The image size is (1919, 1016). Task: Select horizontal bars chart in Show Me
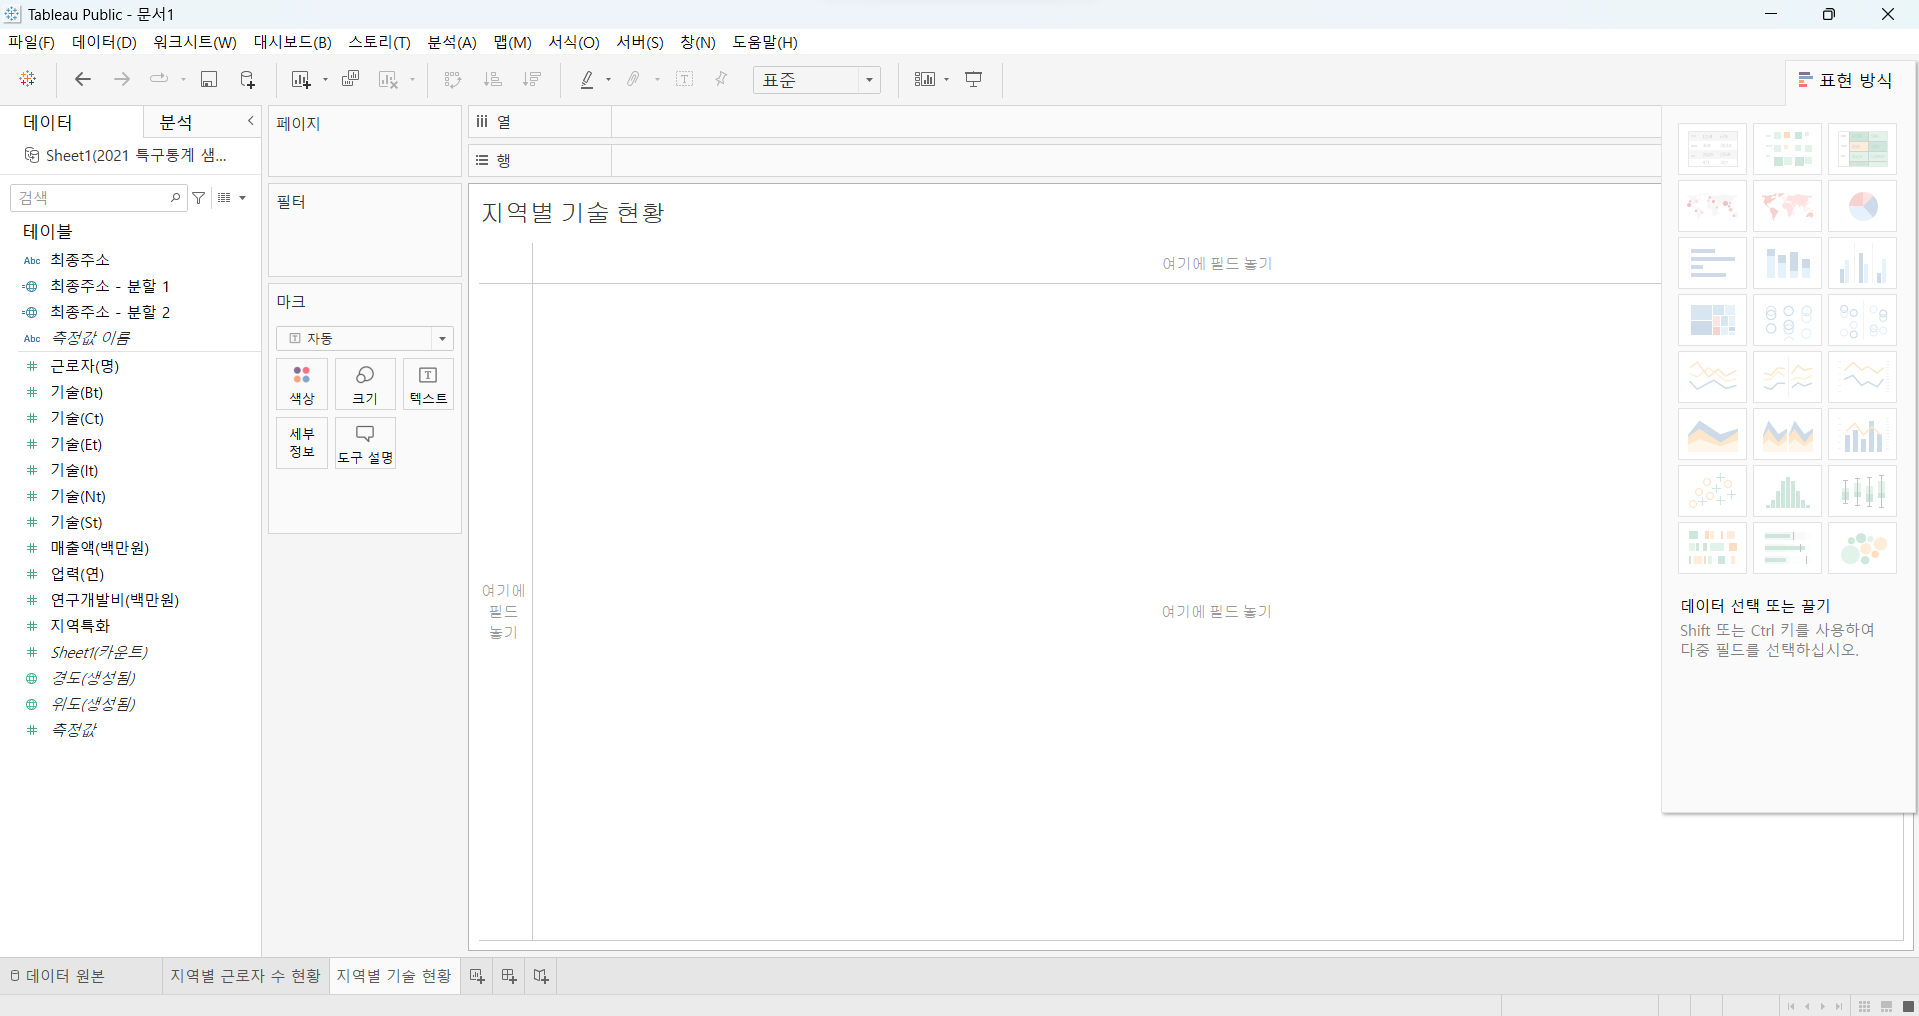(1712, 263)
